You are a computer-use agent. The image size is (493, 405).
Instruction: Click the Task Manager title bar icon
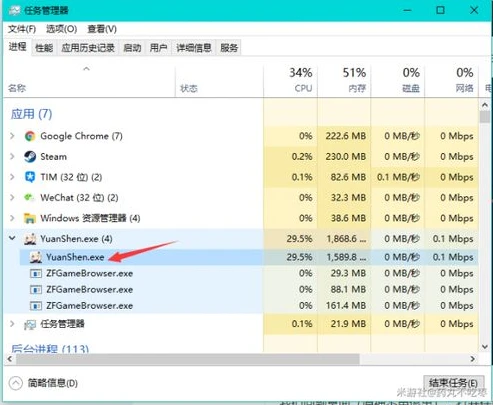(15, 11)
